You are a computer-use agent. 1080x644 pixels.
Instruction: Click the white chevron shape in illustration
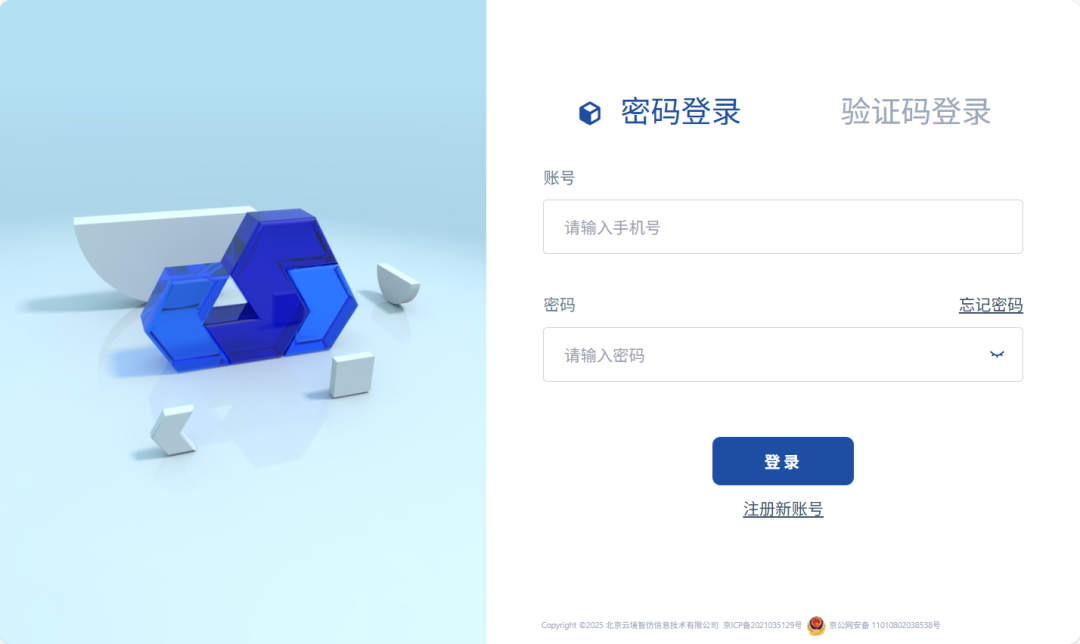[x=173, y=430]
